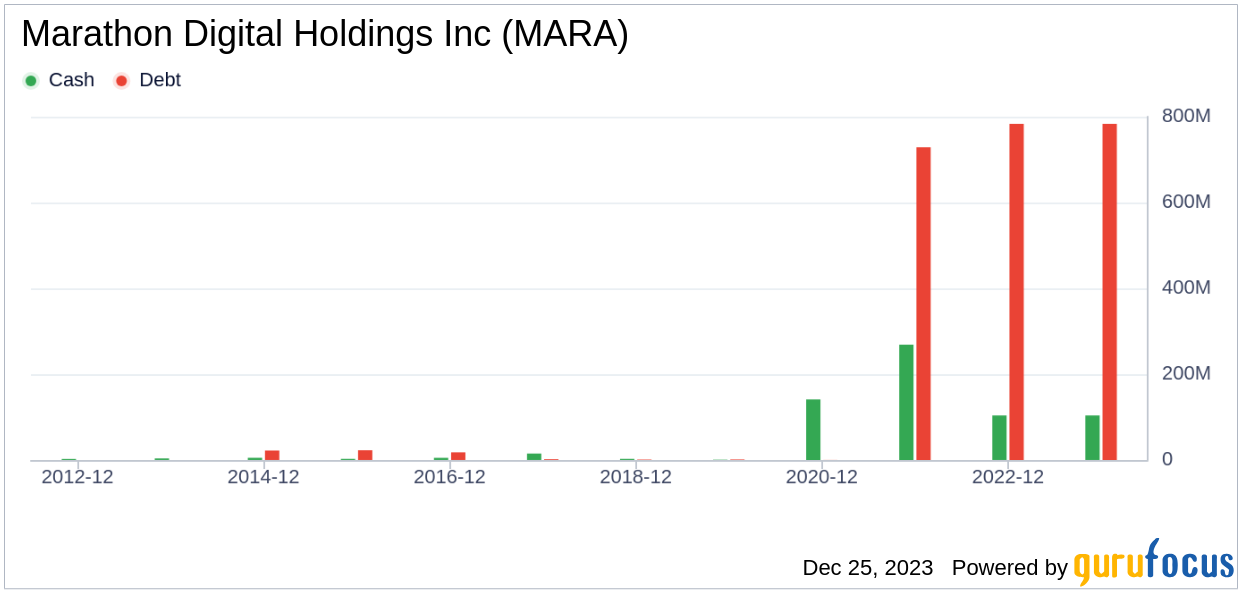This screenshot has width=1242, height=593.
Task: Click the red Debt bar near 730M
Action: 923,304
